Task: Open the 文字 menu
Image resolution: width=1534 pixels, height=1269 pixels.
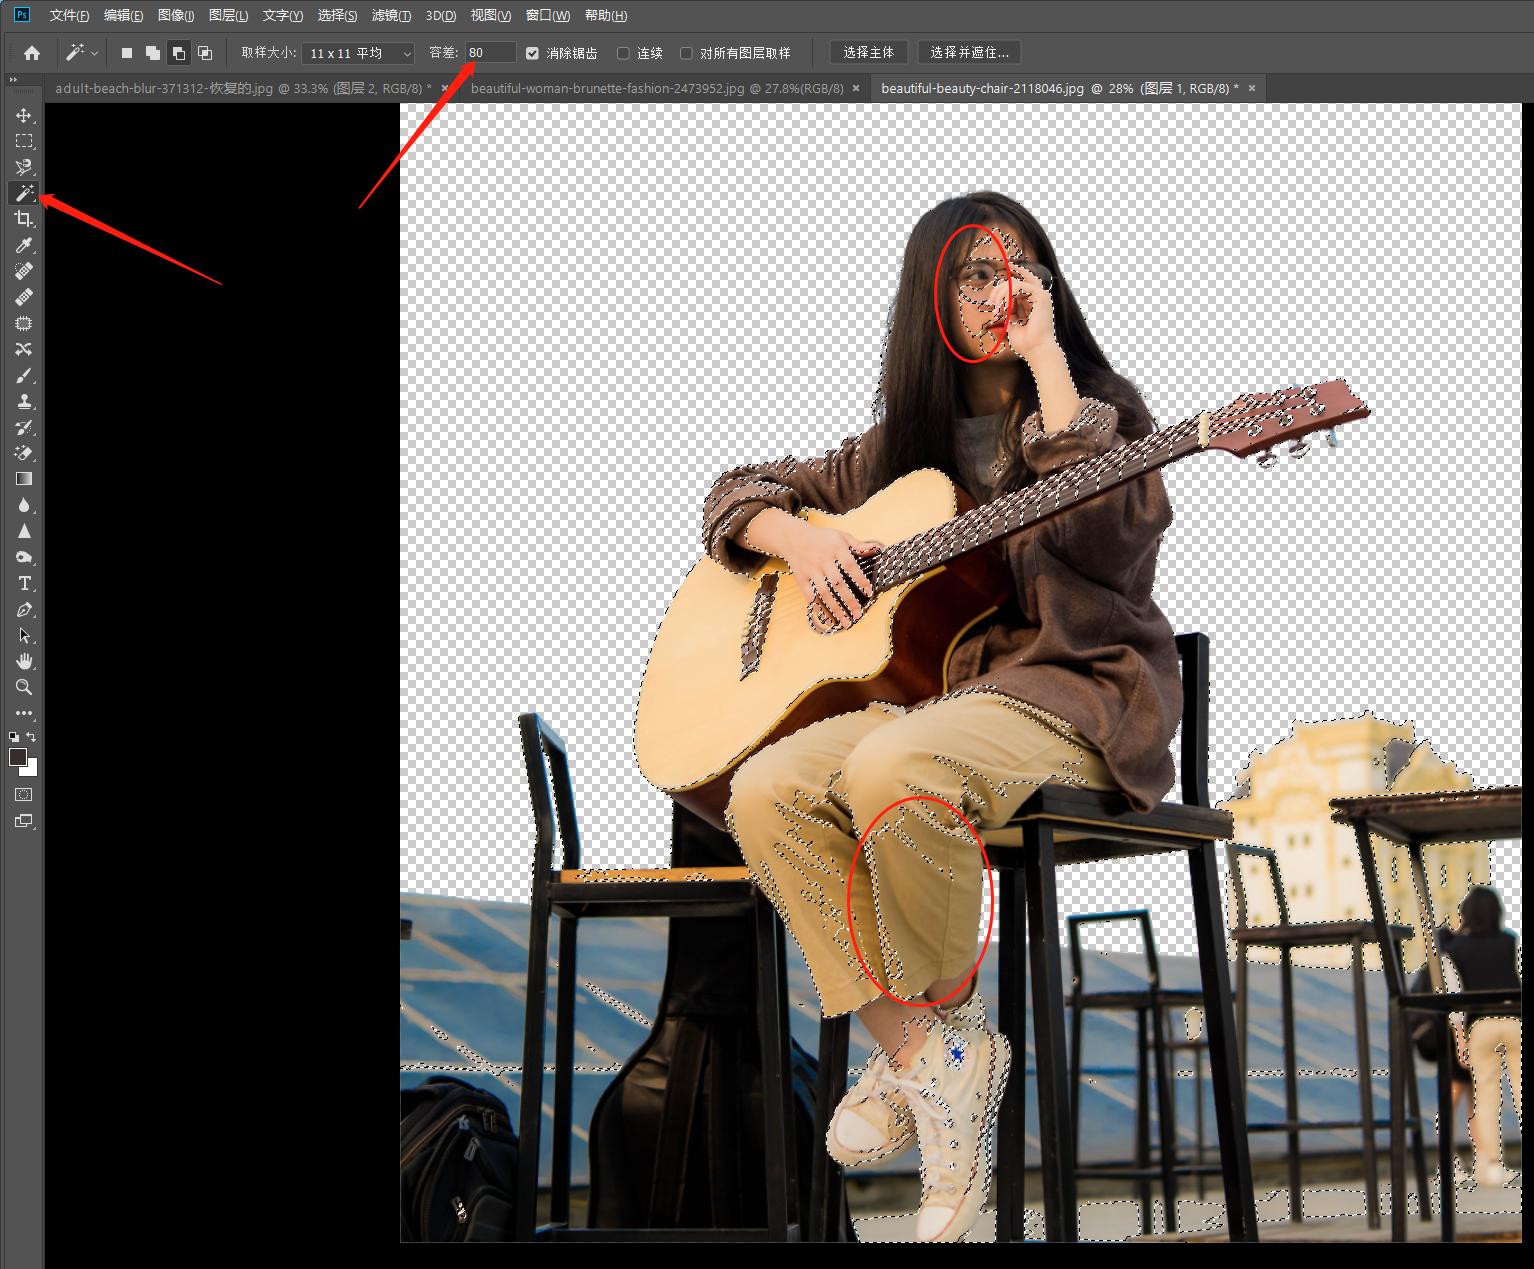Action: click(x=283, y=15)
